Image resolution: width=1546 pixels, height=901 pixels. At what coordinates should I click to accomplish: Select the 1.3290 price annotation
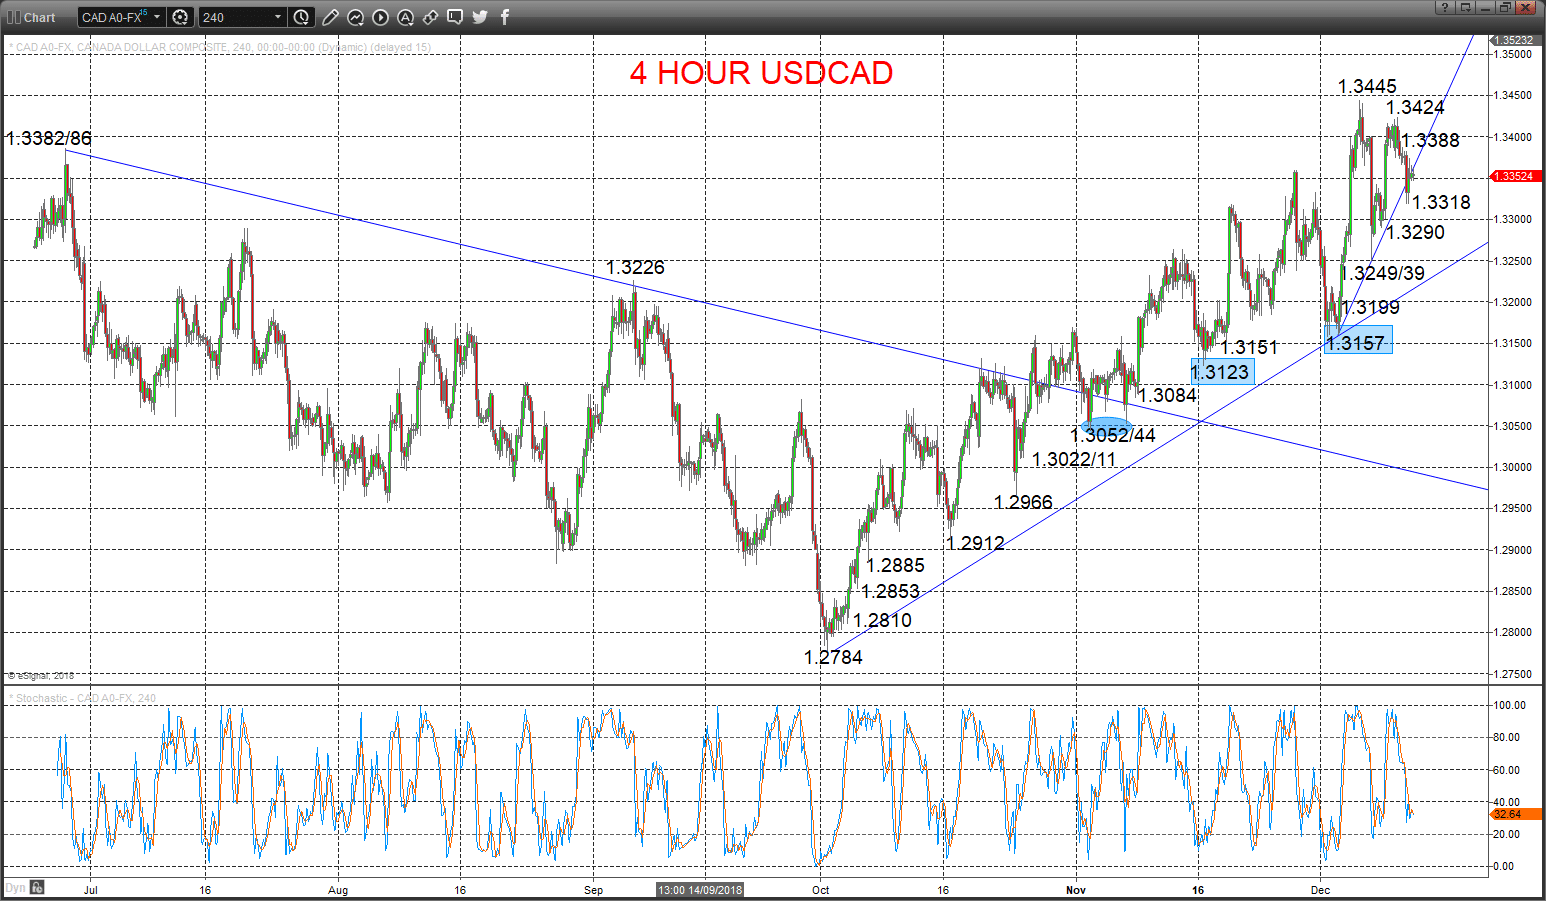(1415, 232)
